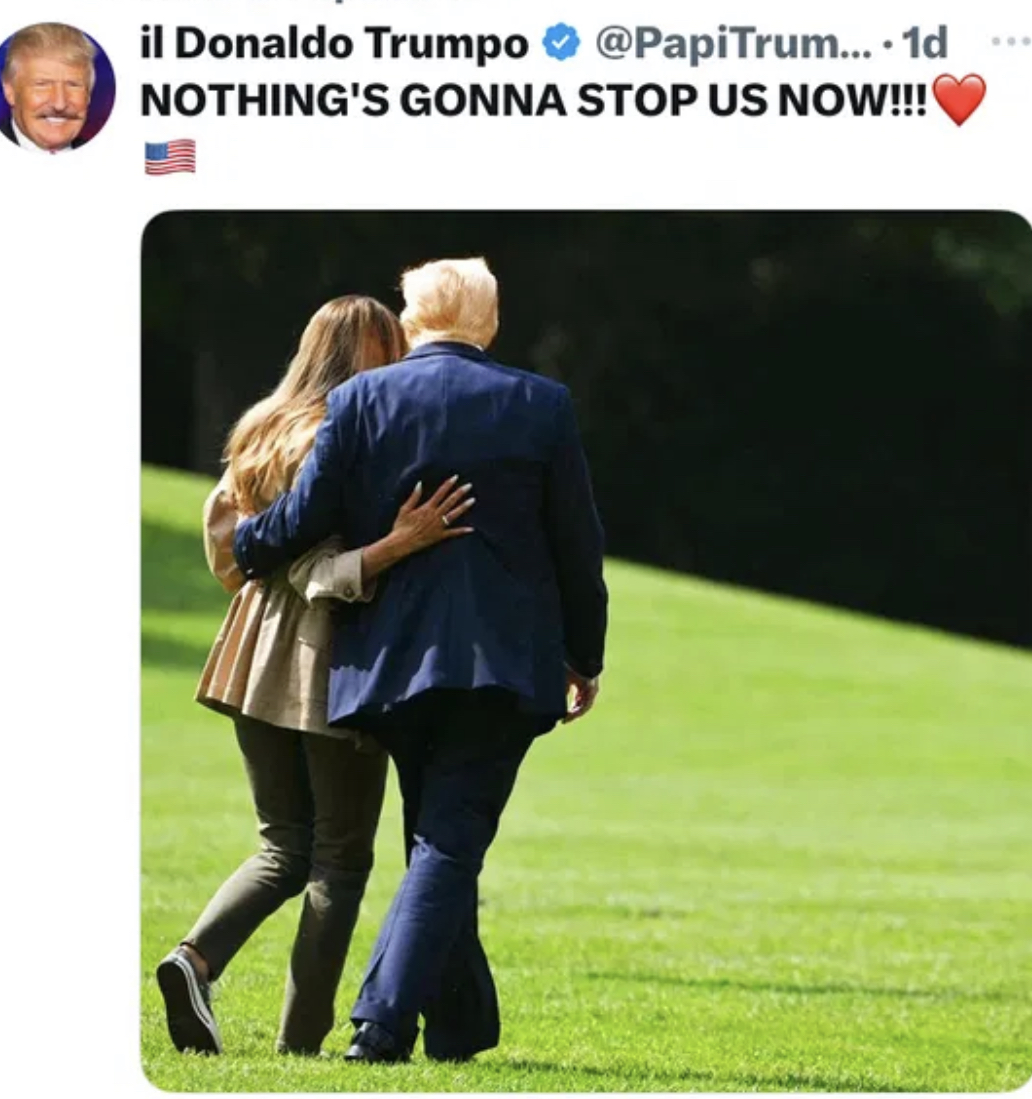Open the attached photo in the tweet
This screenshot has height=1099, width=1032.
[586, 650]
